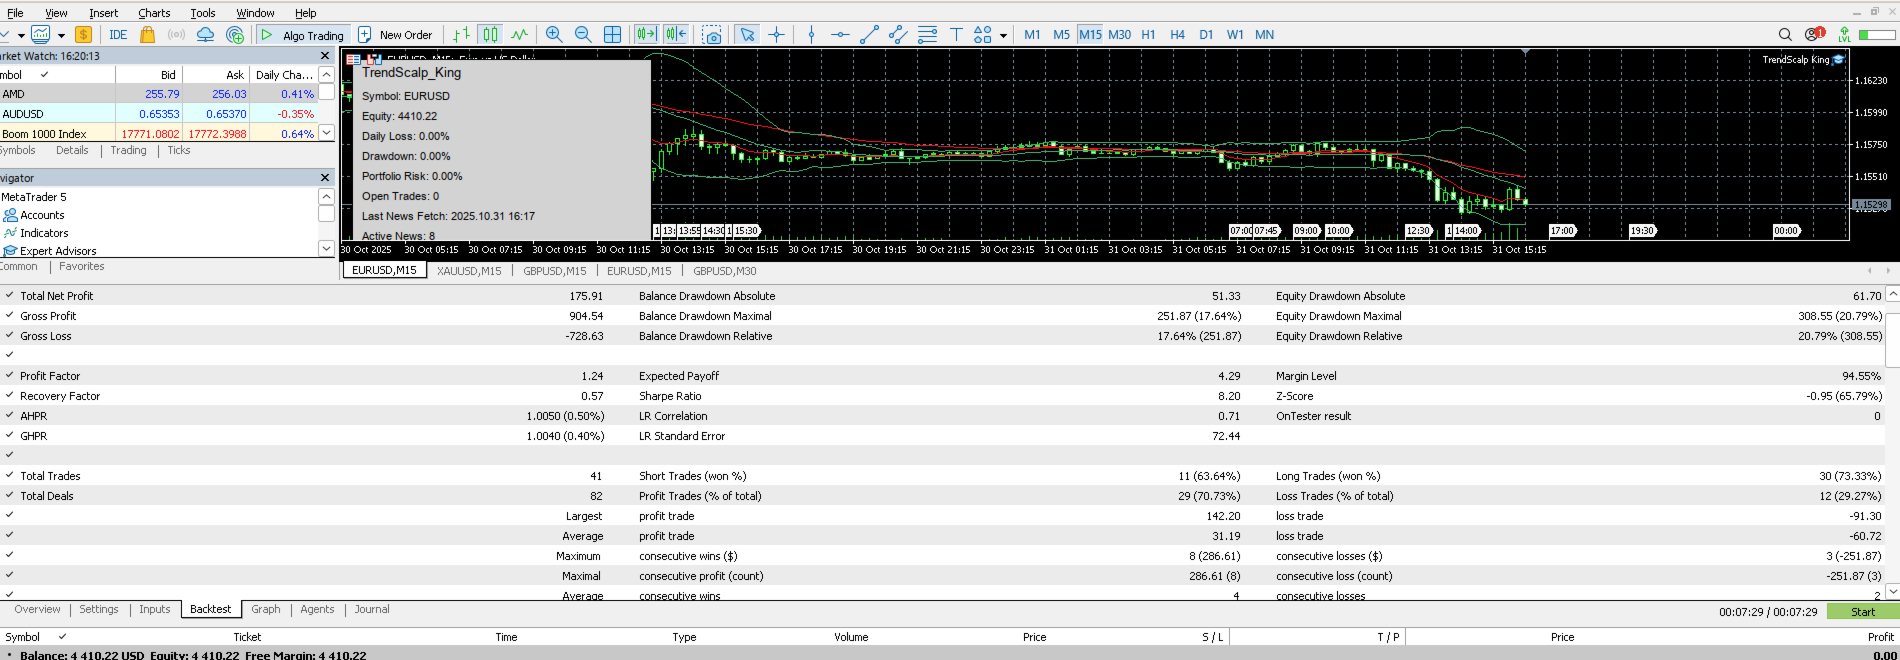Select the crosshair tool

pos(777,35)
